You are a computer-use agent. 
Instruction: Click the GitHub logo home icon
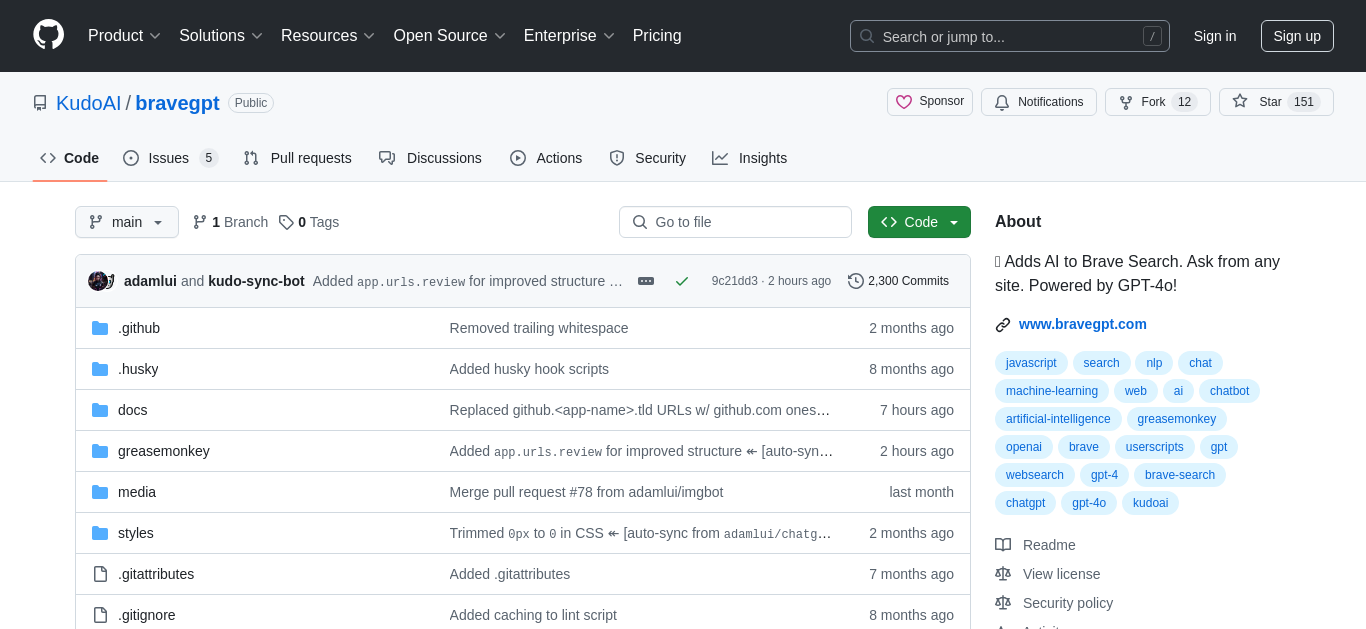(48, 35)
